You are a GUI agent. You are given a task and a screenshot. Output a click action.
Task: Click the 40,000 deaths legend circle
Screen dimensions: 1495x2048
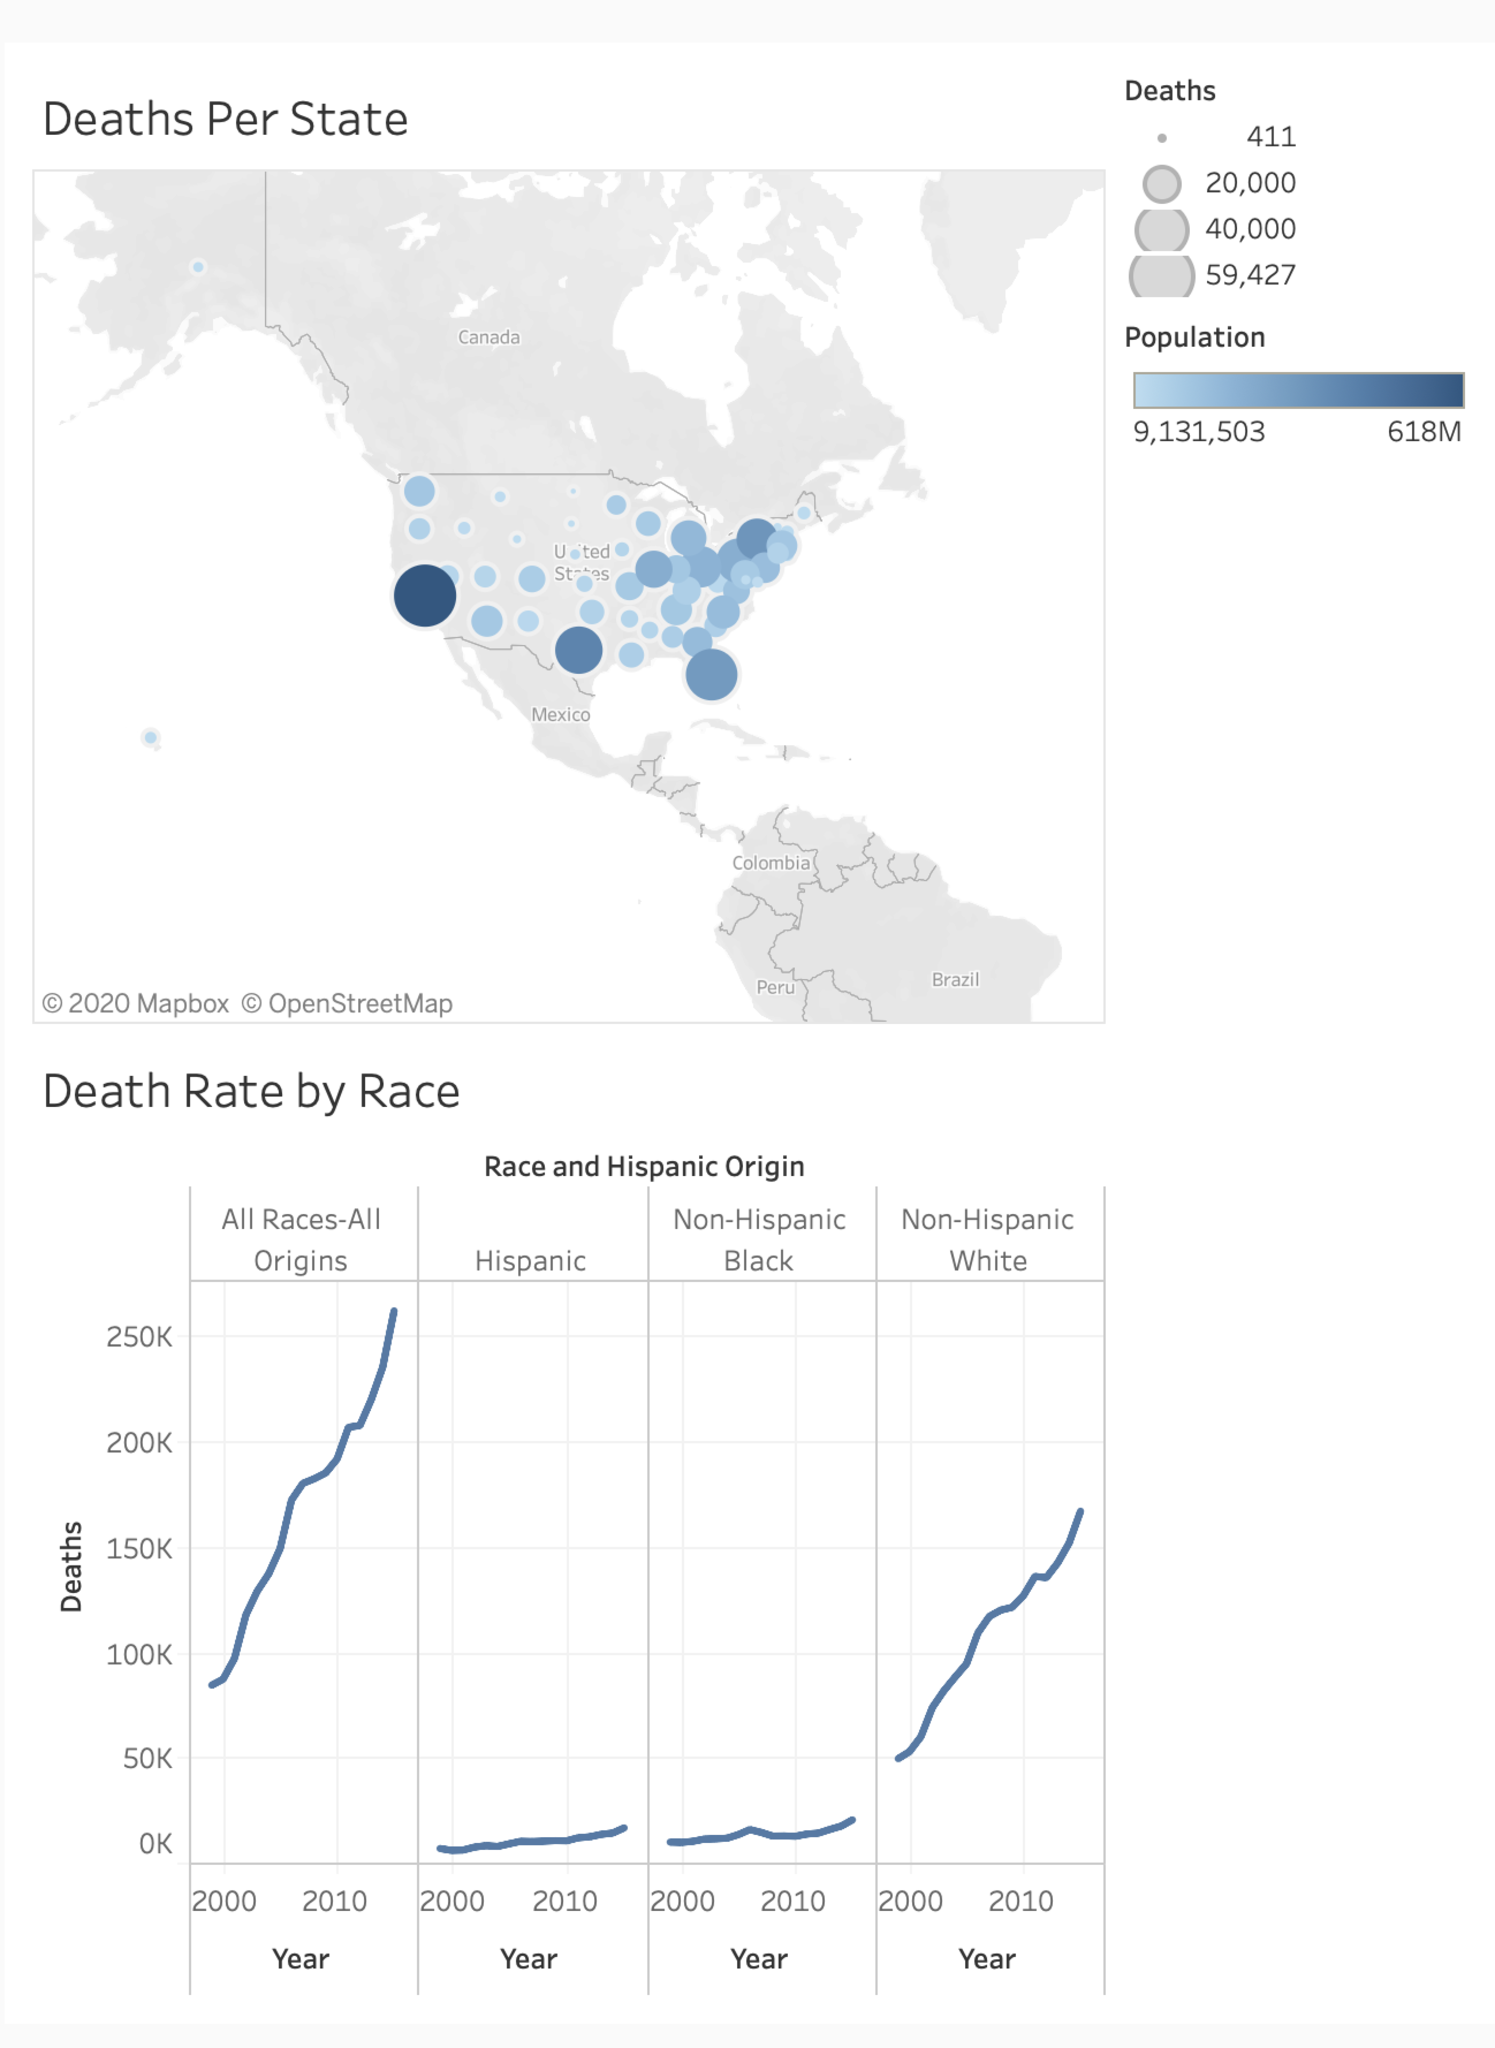point(1162,230)
